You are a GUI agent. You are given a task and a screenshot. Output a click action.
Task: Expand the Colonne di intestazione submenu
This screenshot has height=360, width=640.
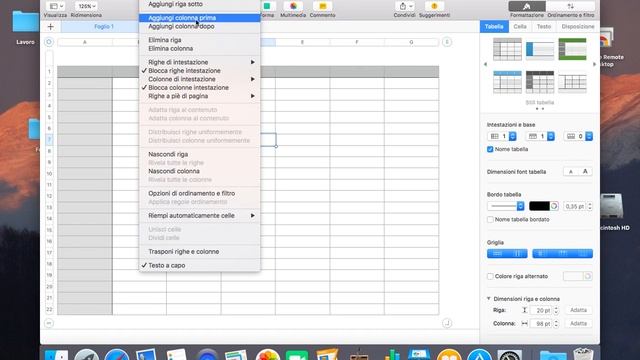199,79
